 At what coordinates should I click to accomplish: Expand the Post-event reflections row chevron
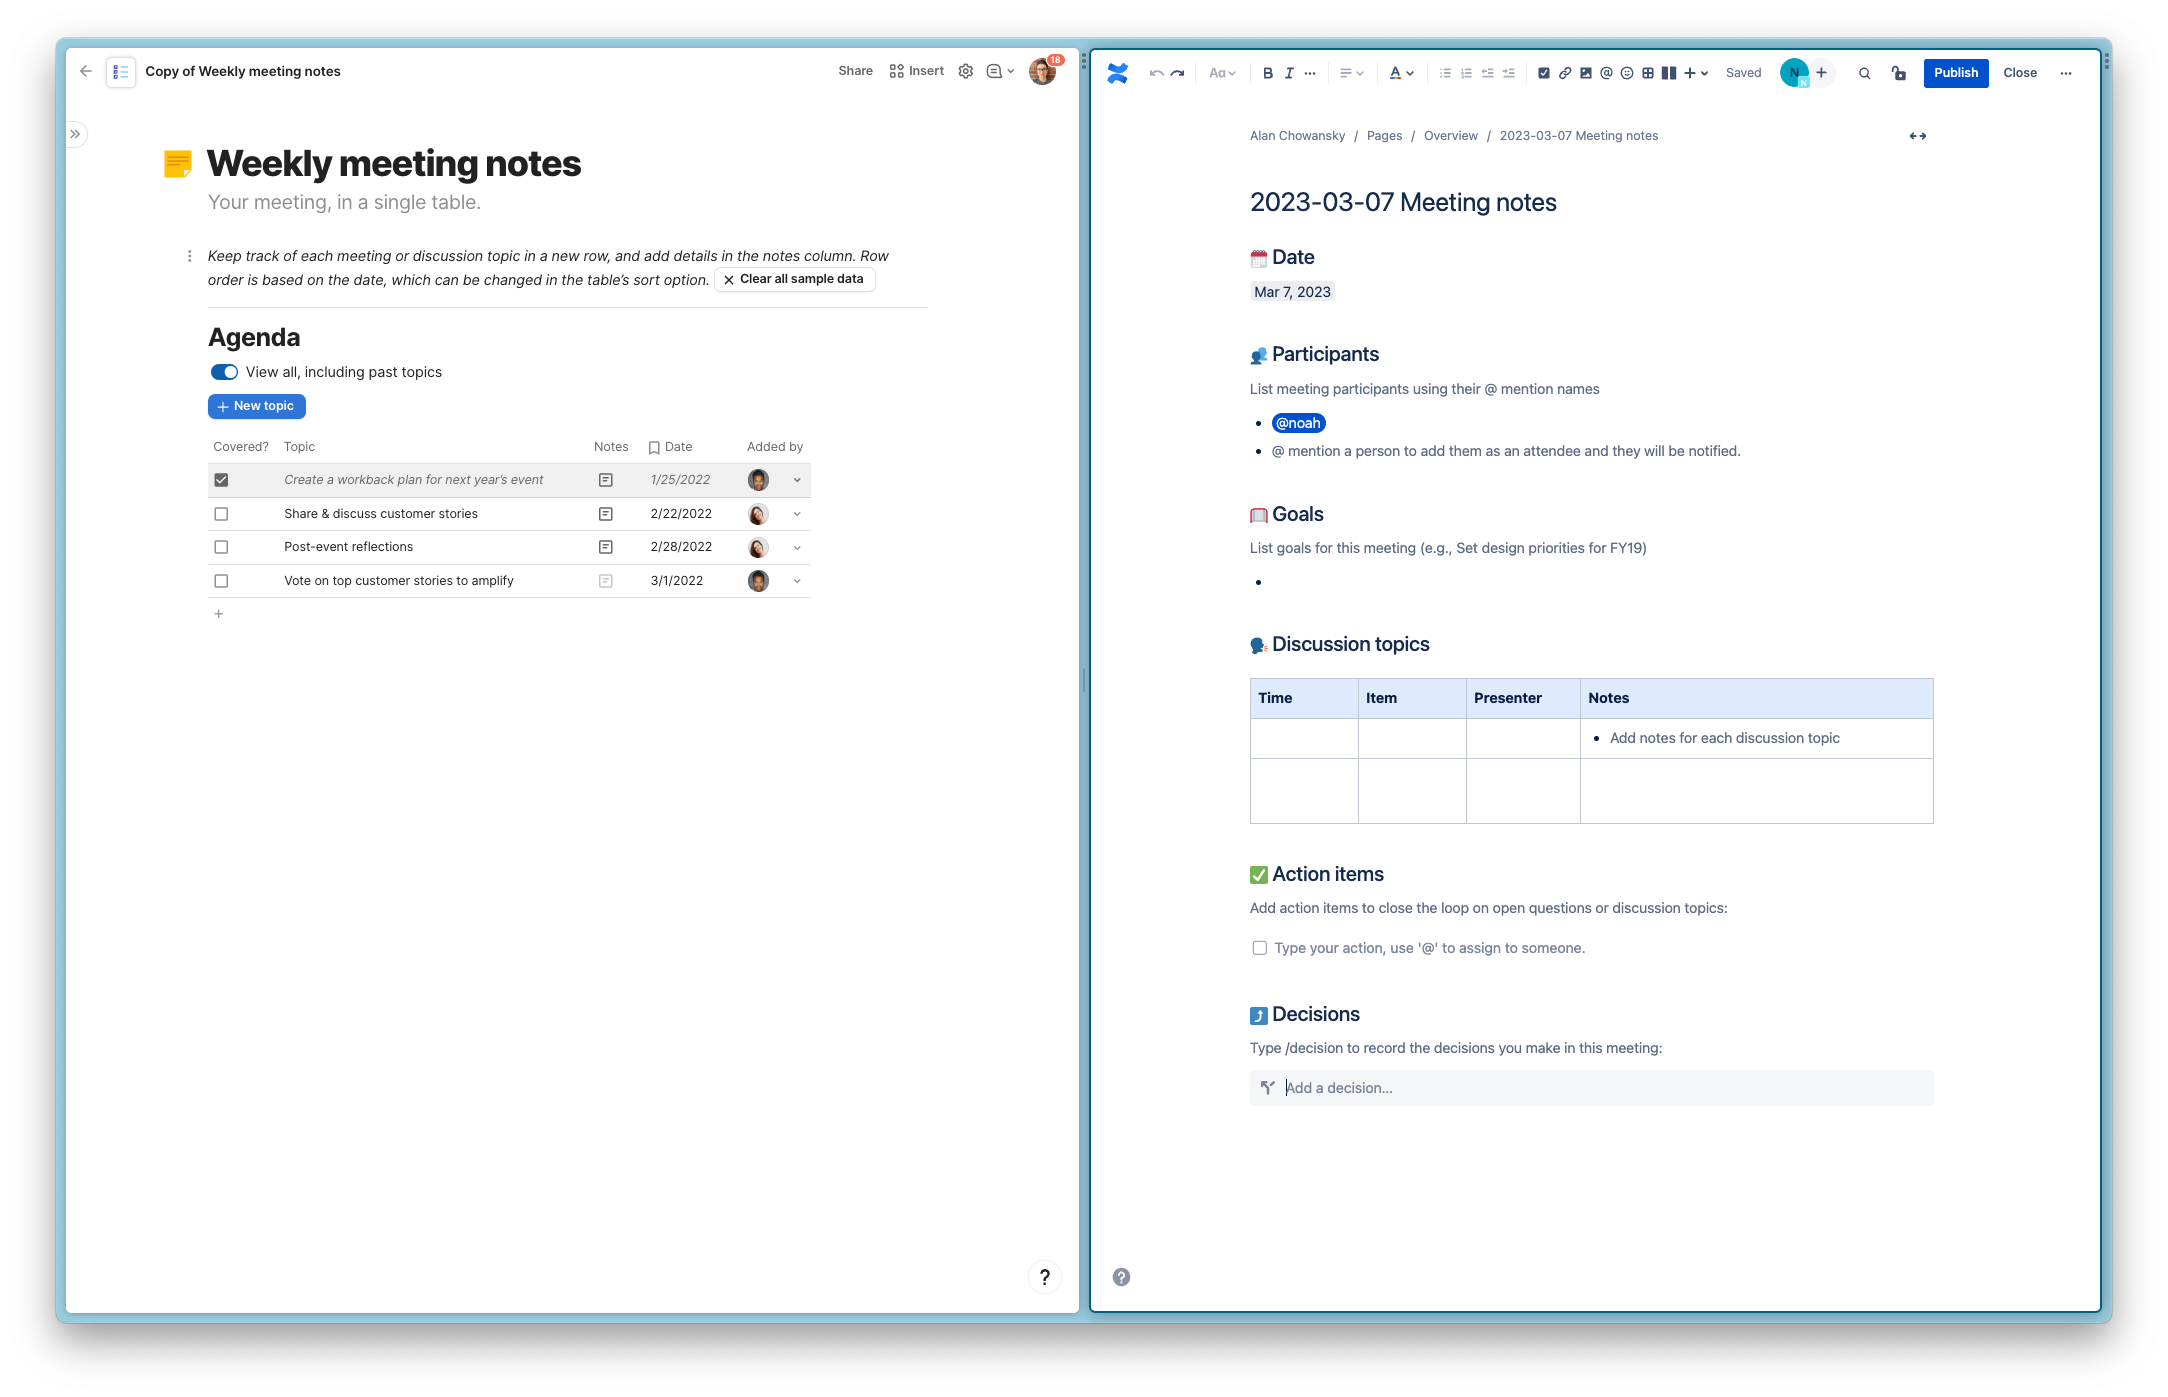pyautogui.click(x=797, y=548)
